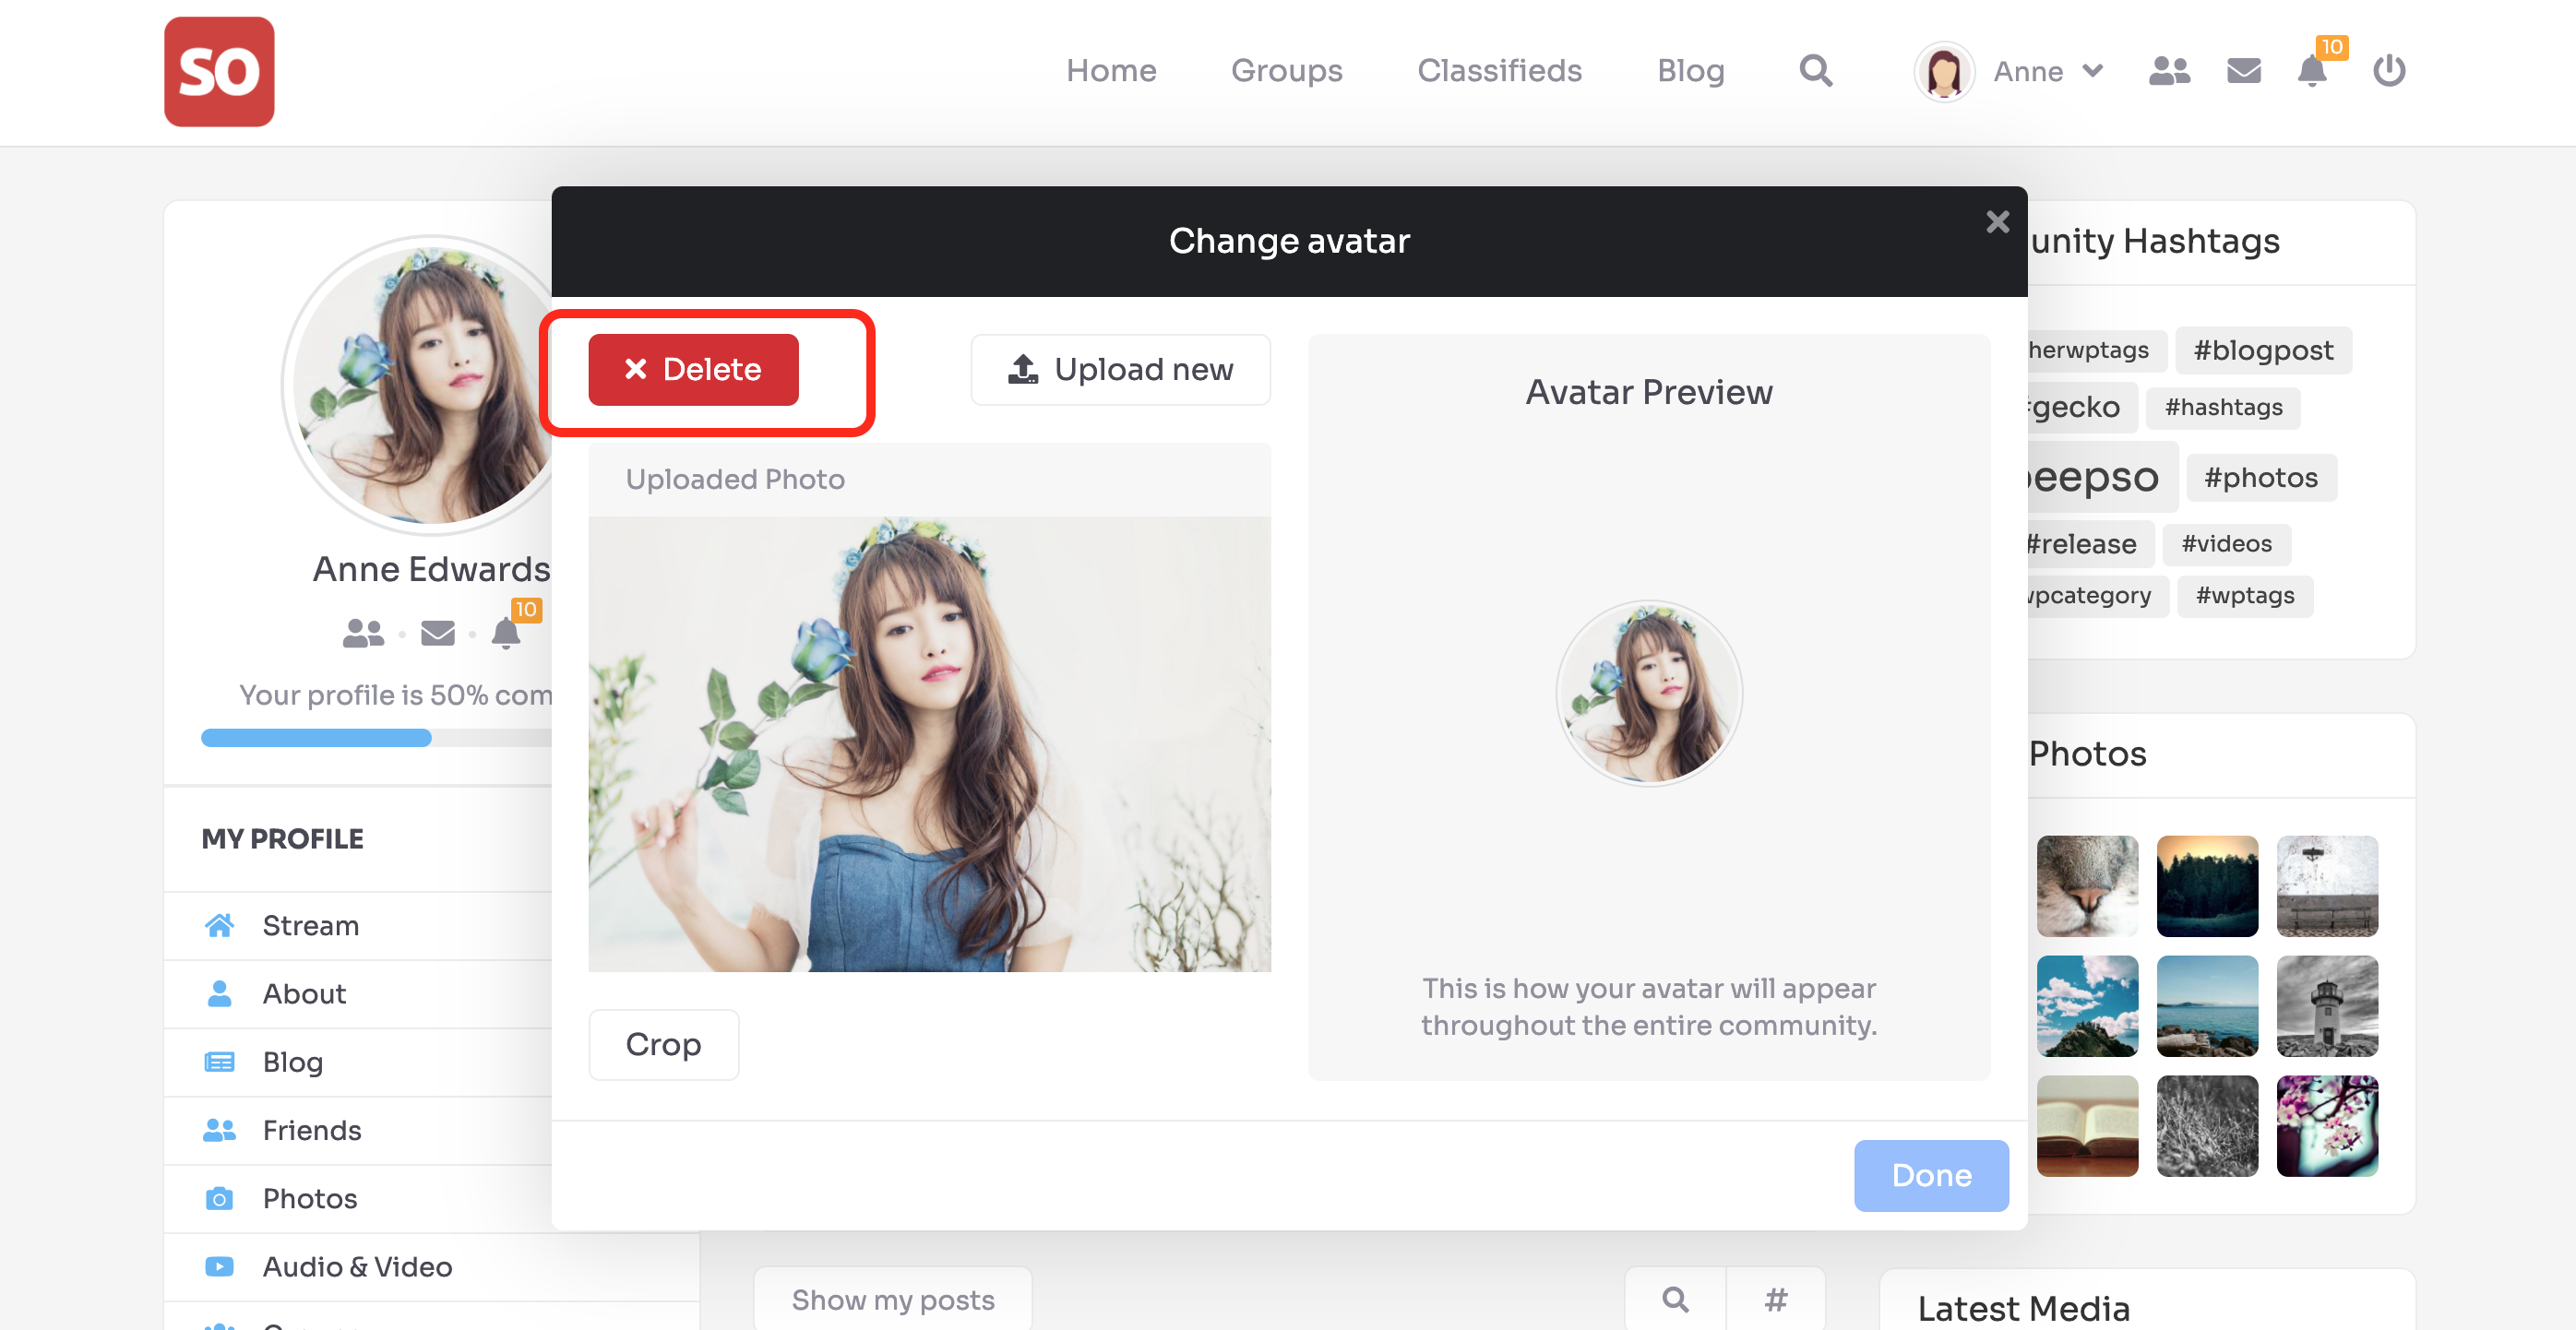Image resolution: width=2576 pixels, height=1330 pixels.
Task: Open the dark forest sunset photo thumbnail
Action: [x=2207, y=886]
